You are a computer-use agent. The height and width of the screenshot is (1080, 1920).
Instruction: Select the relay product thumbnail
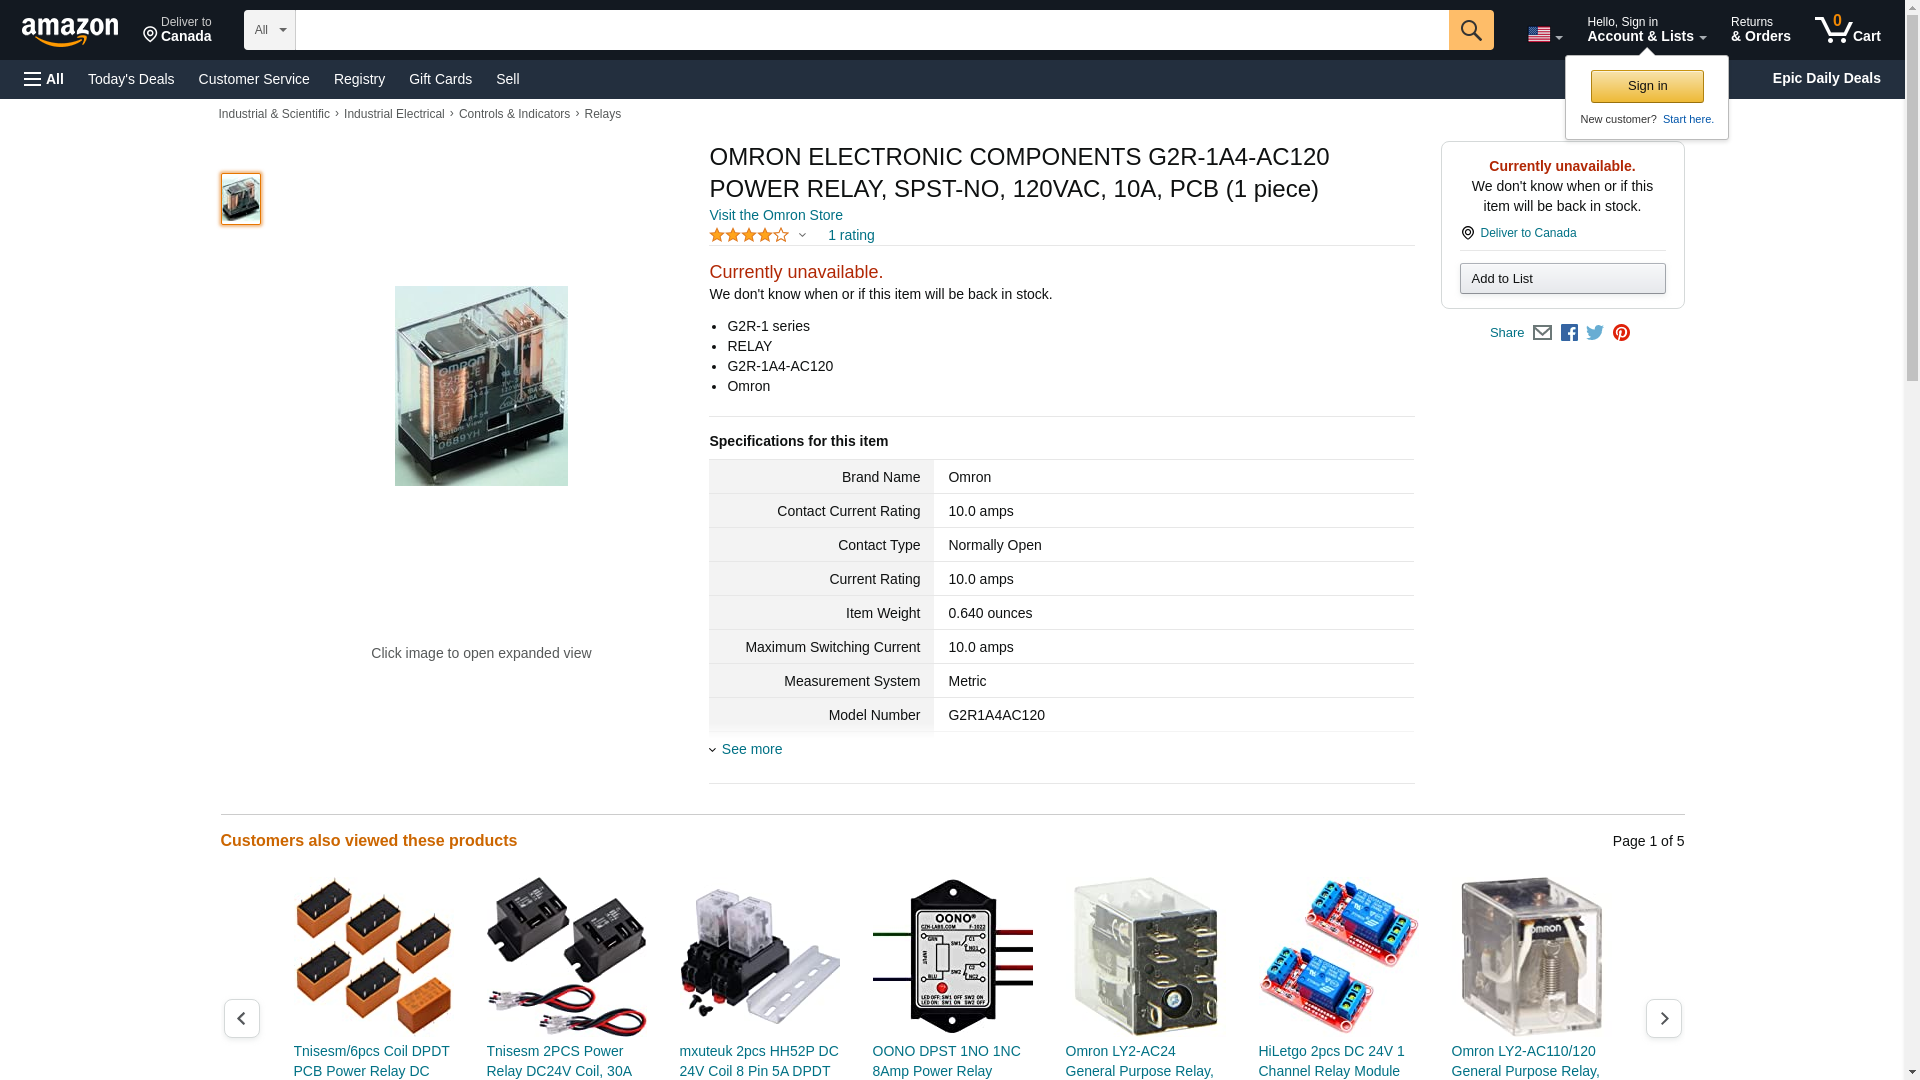click(x=240, y=198)
